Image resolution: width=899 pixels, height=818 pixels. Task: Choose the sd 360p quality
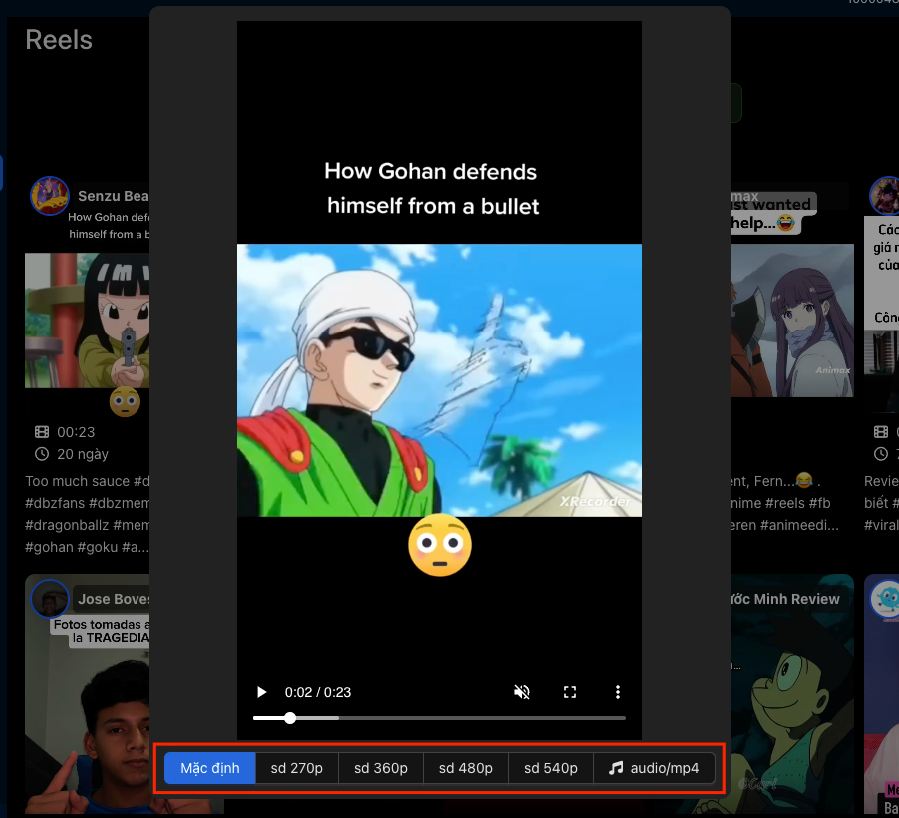[x=381, y=768]
